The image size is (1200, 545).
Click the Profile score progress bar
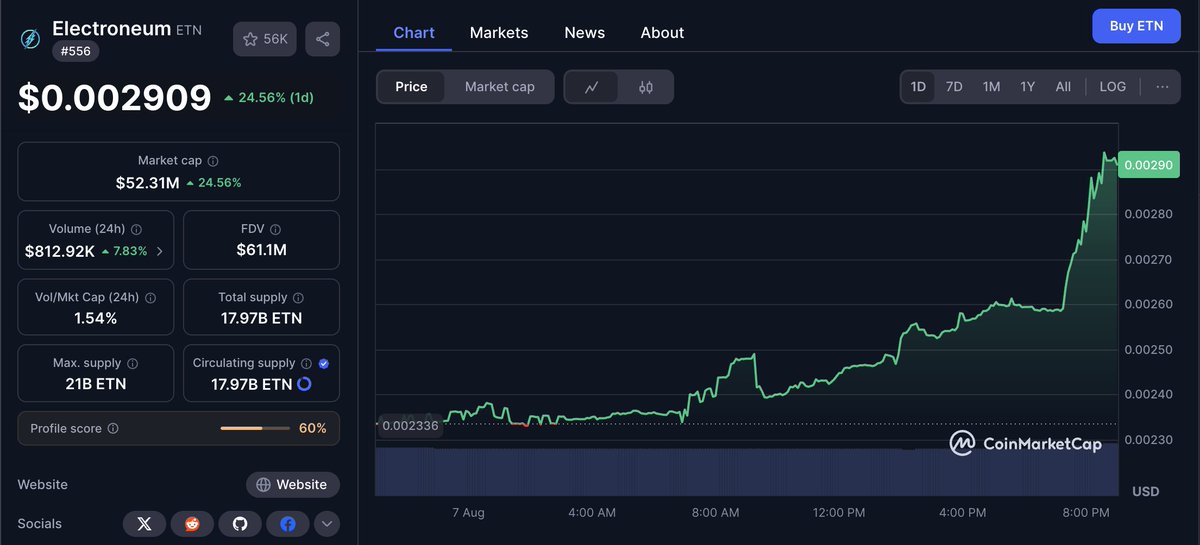(254, 429)
